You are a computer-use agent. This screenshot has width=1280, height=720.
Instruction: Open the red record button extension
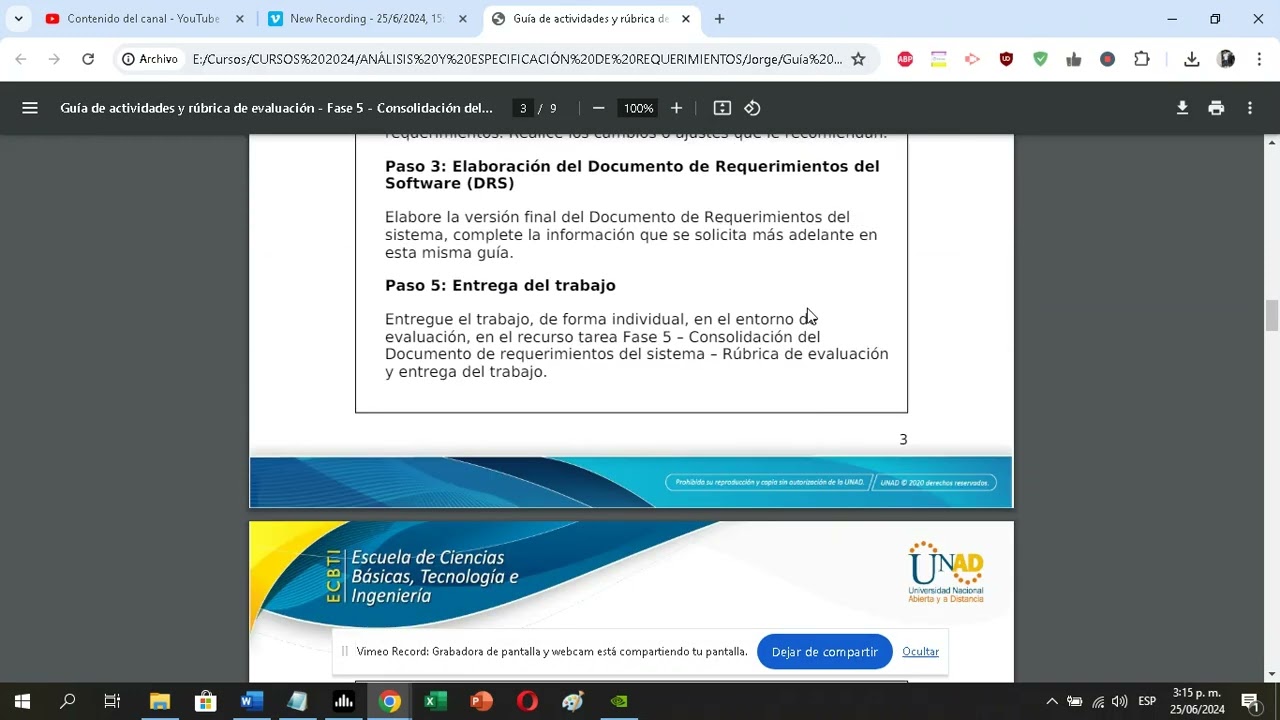(1107, 59)
